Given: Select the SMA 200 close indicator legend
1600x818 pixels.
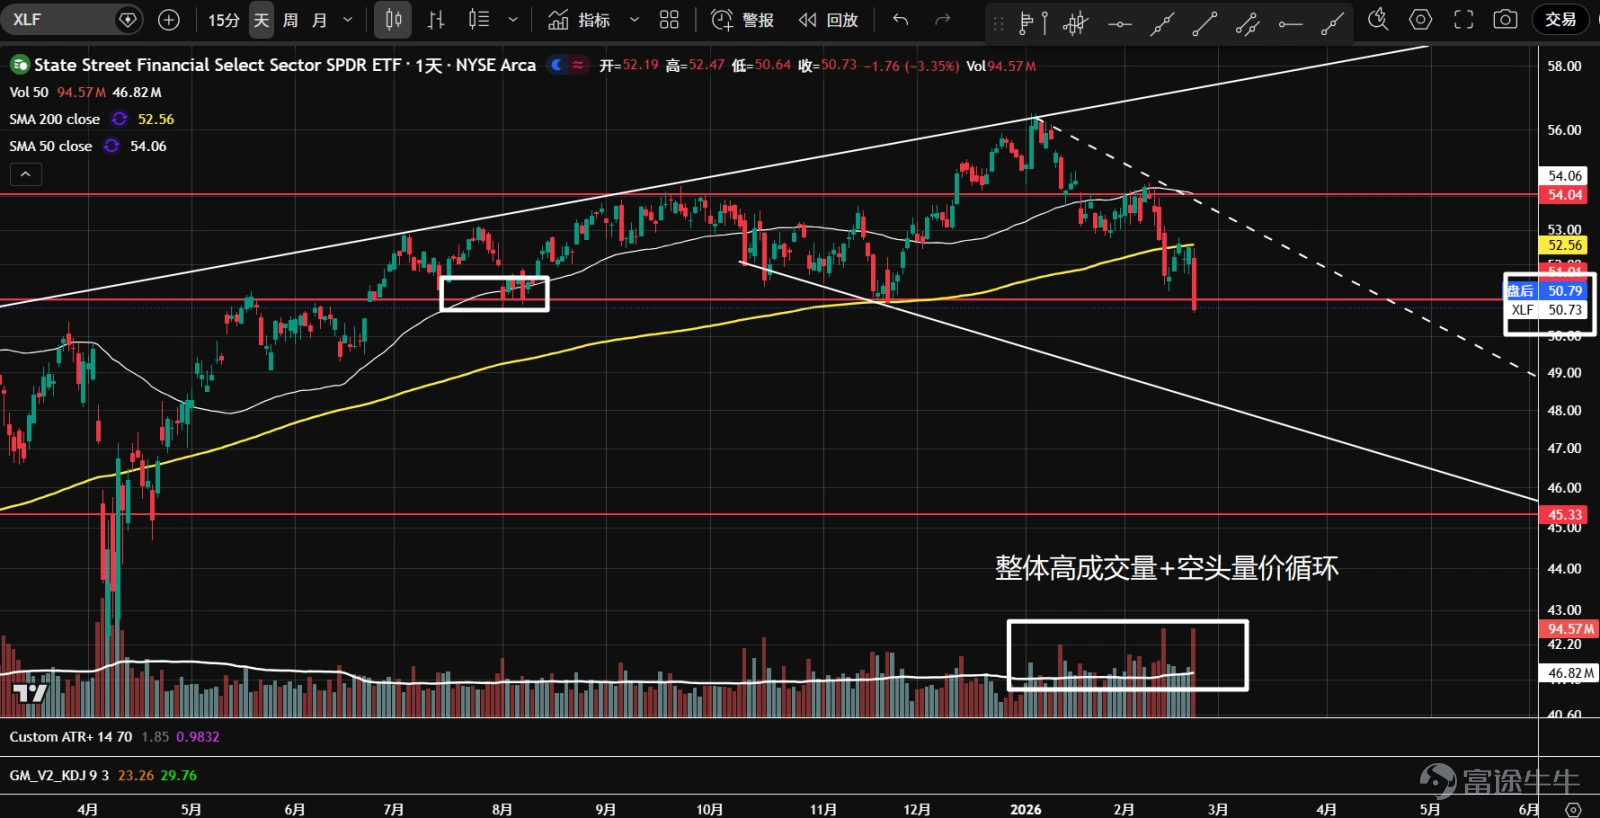Looking at the screenshot, I should coord(55,119).
